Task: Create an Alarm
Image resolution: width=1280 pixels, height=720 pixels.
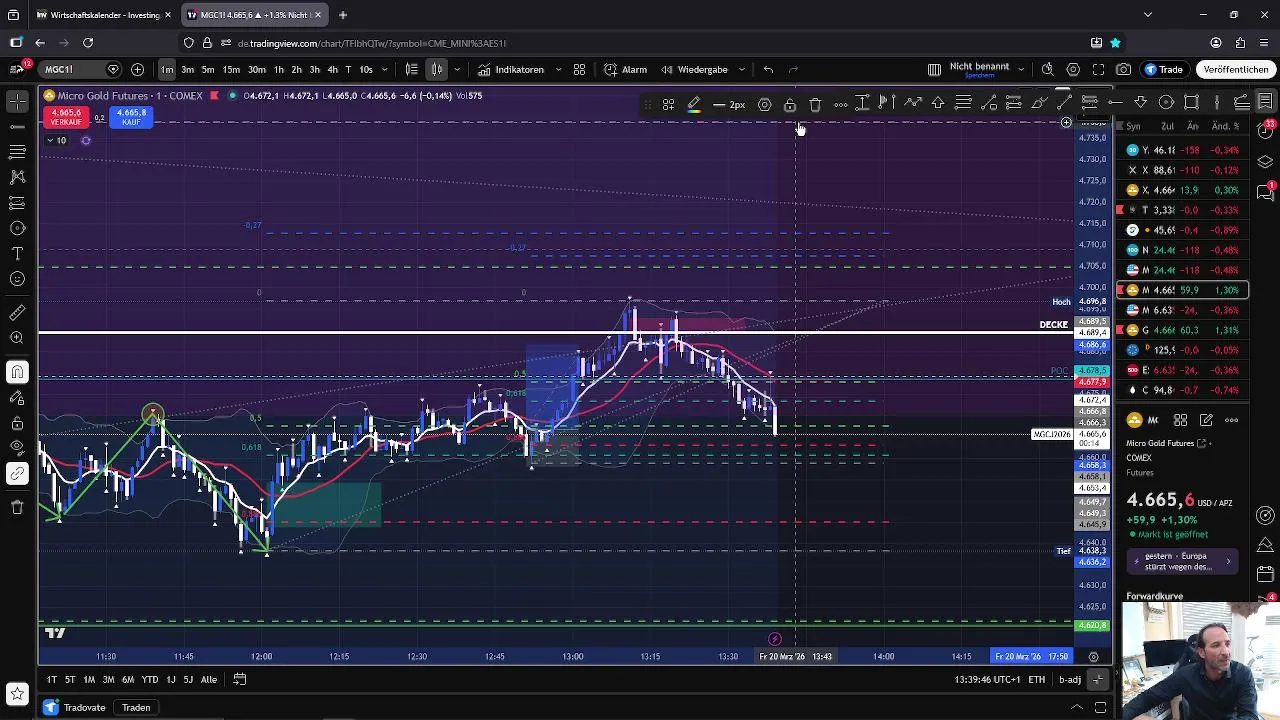Action: (626, 69)
